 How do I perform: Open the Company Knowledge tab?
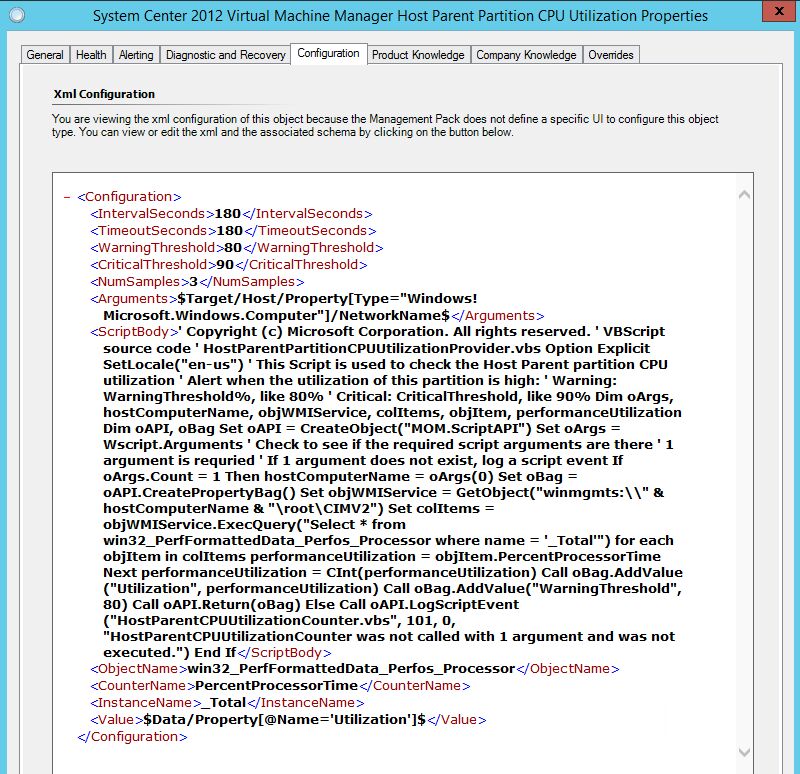coord(526,55)
